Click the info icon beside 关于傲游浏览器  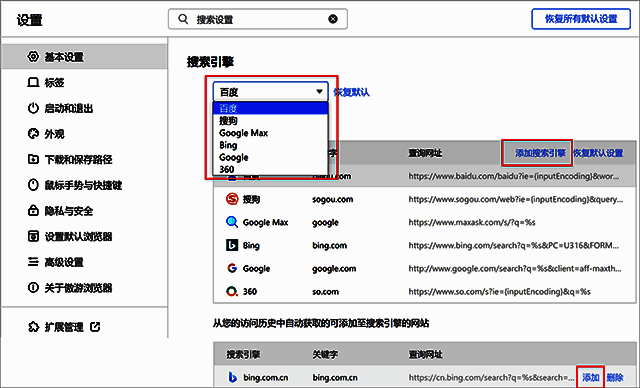(x=33, y=288)
